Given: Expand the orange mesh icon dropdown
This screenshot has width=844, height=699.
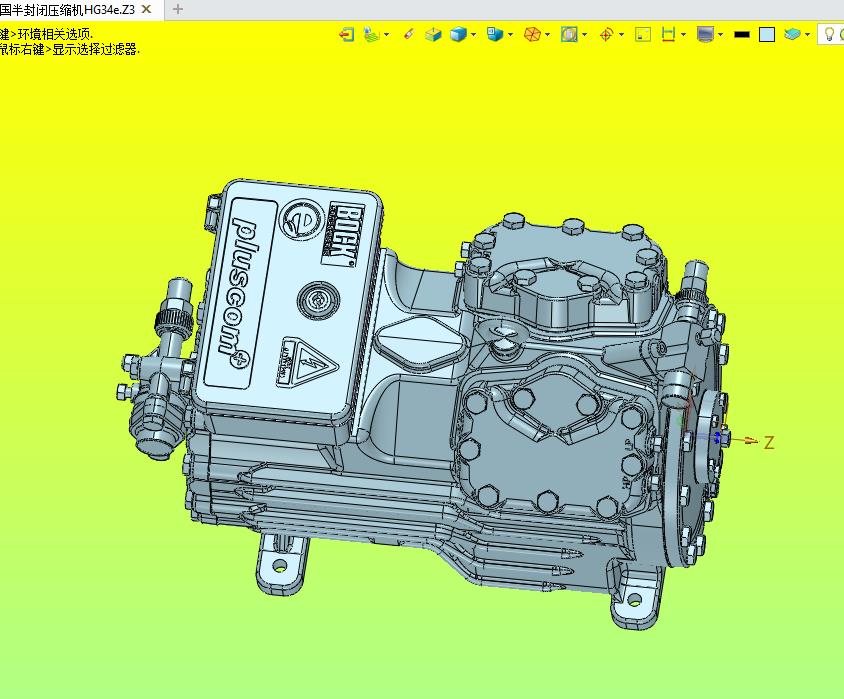Looking at the screenshot, I should pos(547,35).
